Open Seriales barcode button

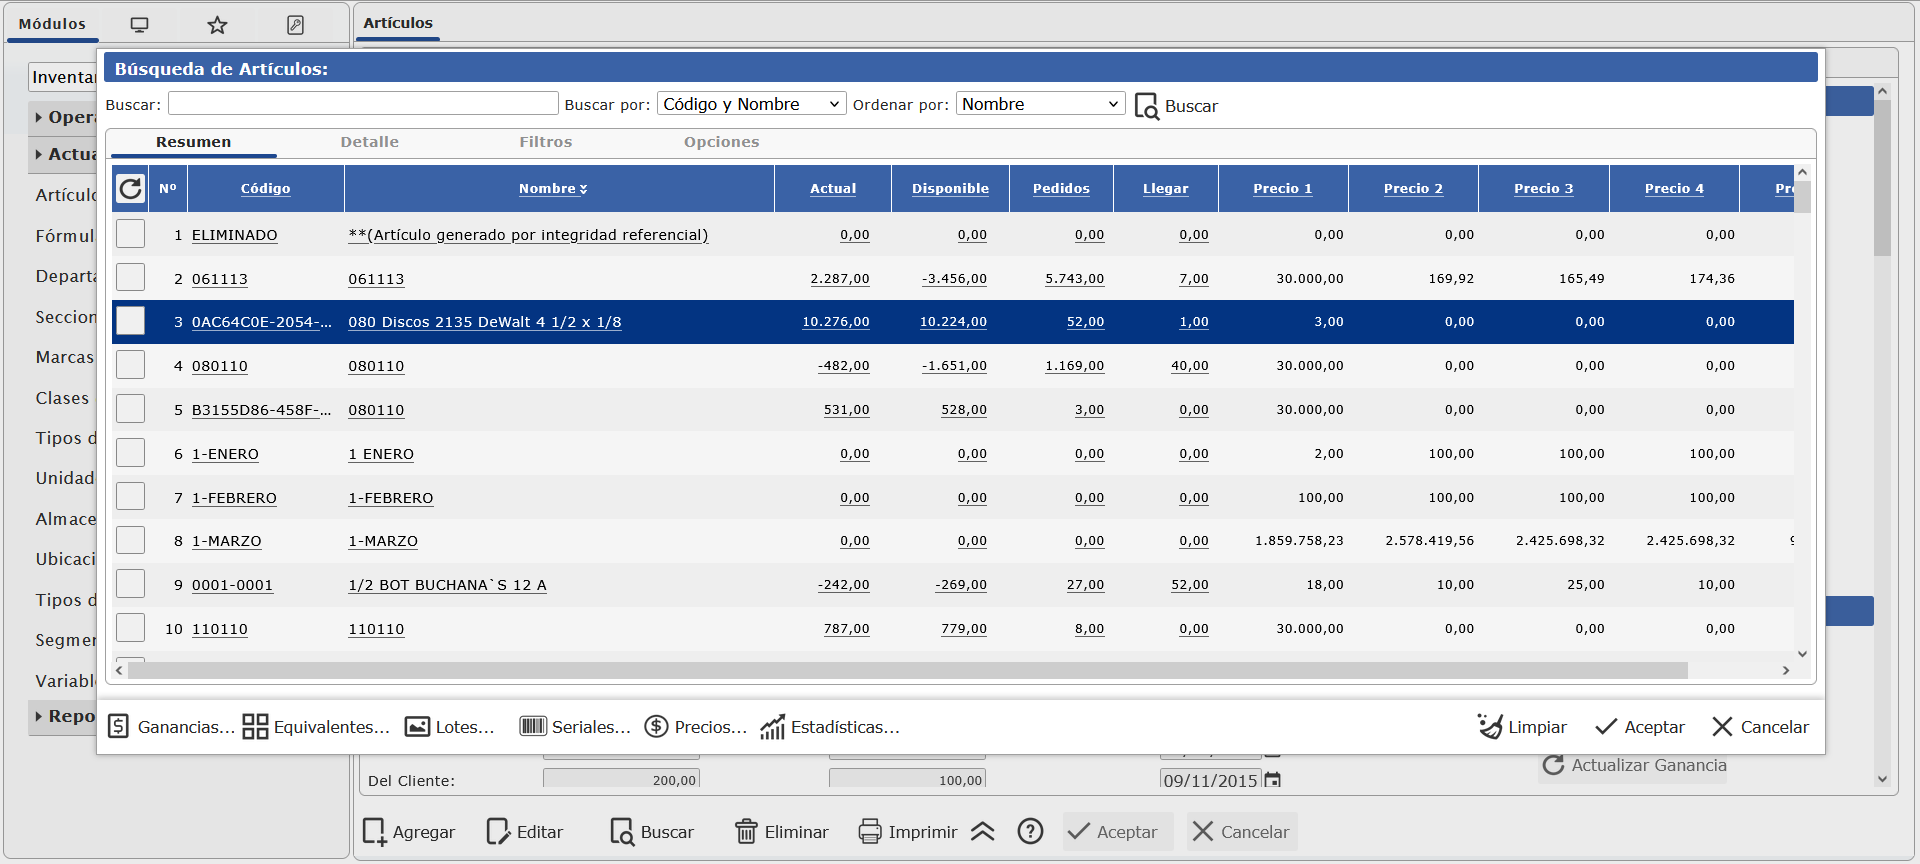[575, 727]
